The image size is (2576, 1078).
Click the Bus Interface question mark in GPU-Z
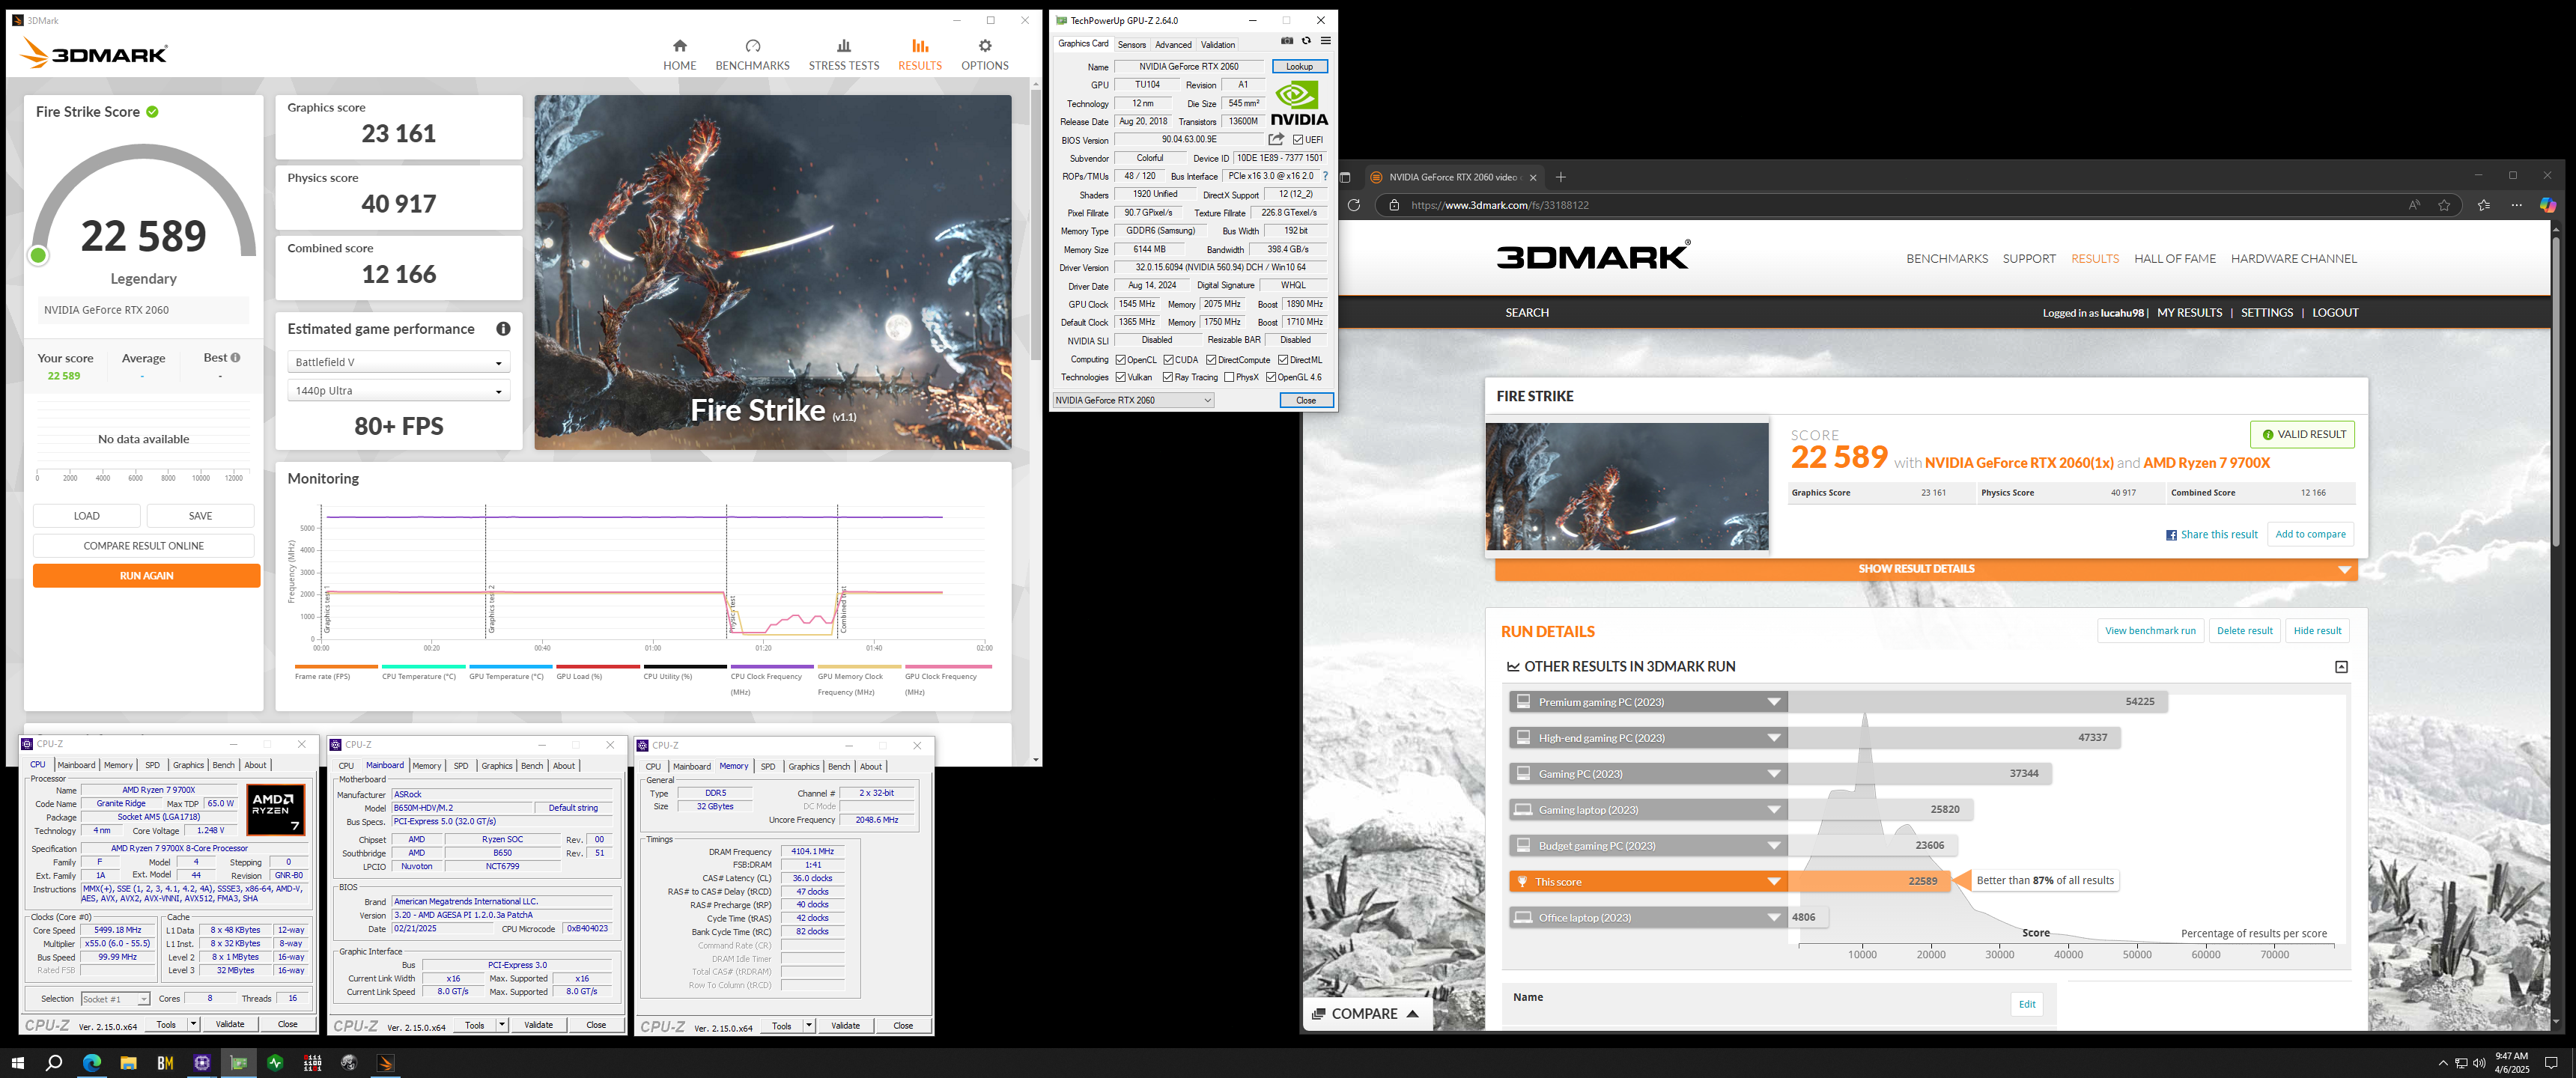point(1325,176)
